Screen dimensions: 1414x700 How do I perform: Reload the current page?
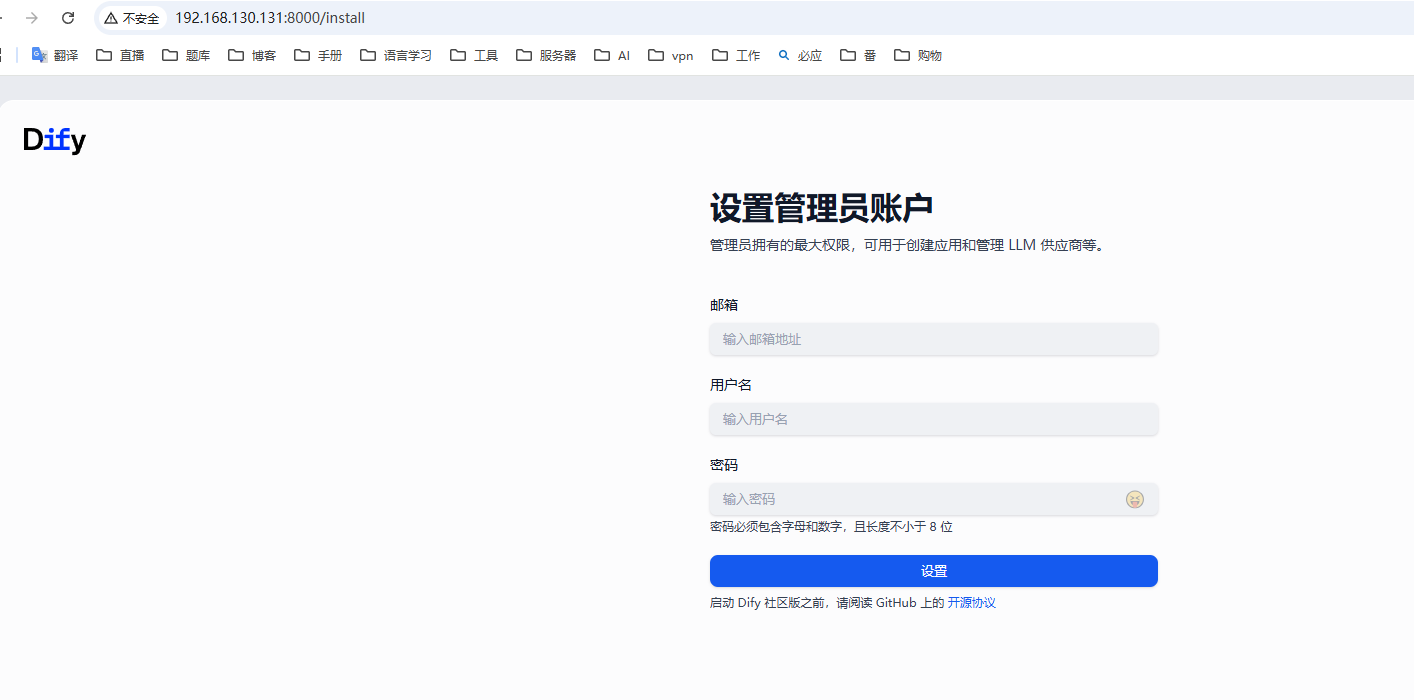tap(68, 17)
